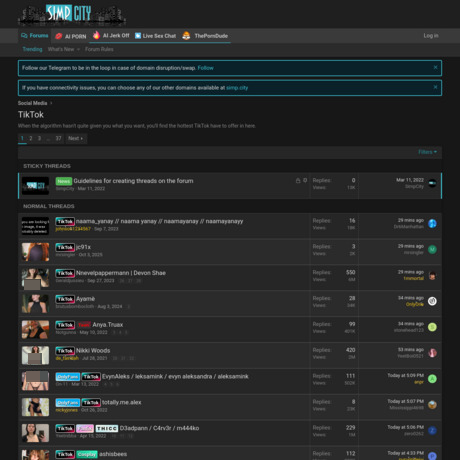The image size is (460, 460).
Task: Open SimpCity avatar beside Mar 11, 2022
Action: tap(432, 183)
